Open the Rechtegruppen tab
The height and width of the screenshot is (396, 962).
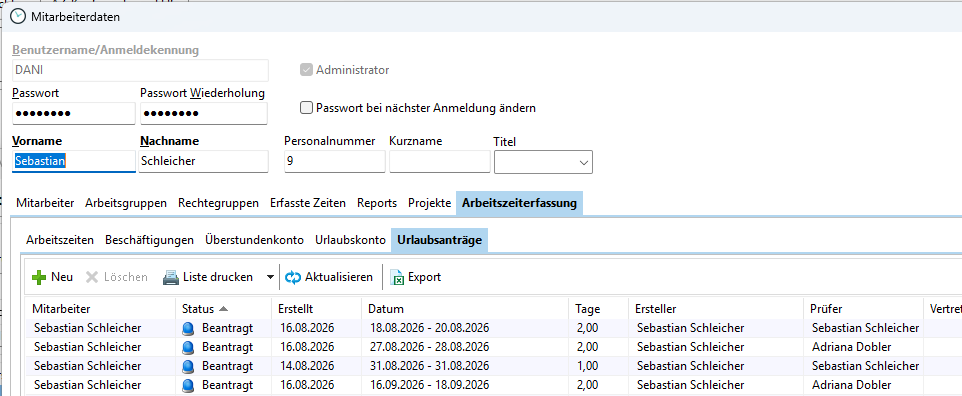pos(218,203)
